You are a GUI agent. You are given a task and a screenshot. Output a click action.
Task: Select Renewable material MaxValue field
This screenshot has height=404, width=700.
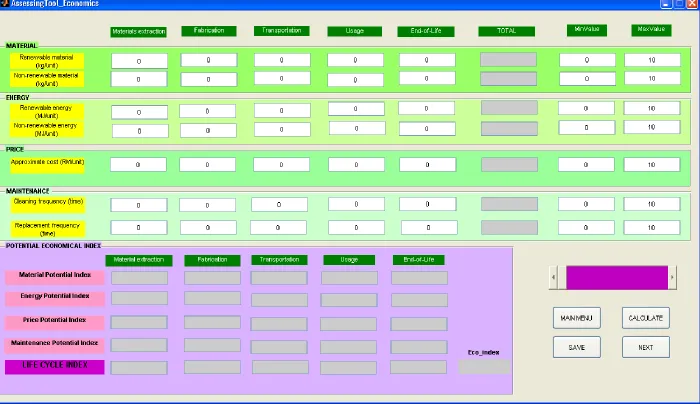tap(652, 60)
